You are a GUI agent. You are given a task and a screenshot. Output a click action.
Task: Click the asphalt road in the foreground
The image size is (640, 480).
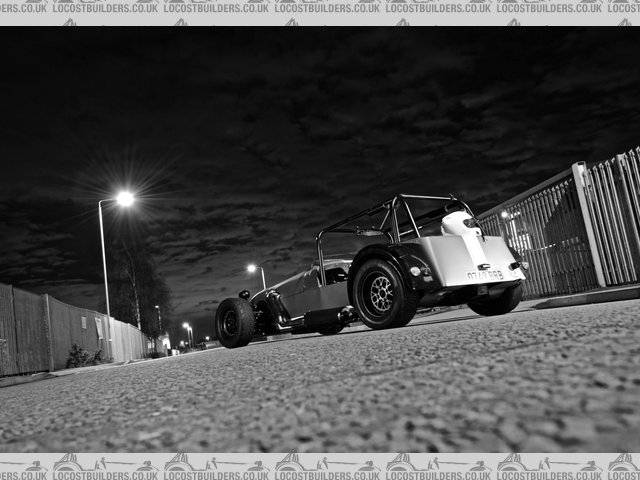(320, 400)
